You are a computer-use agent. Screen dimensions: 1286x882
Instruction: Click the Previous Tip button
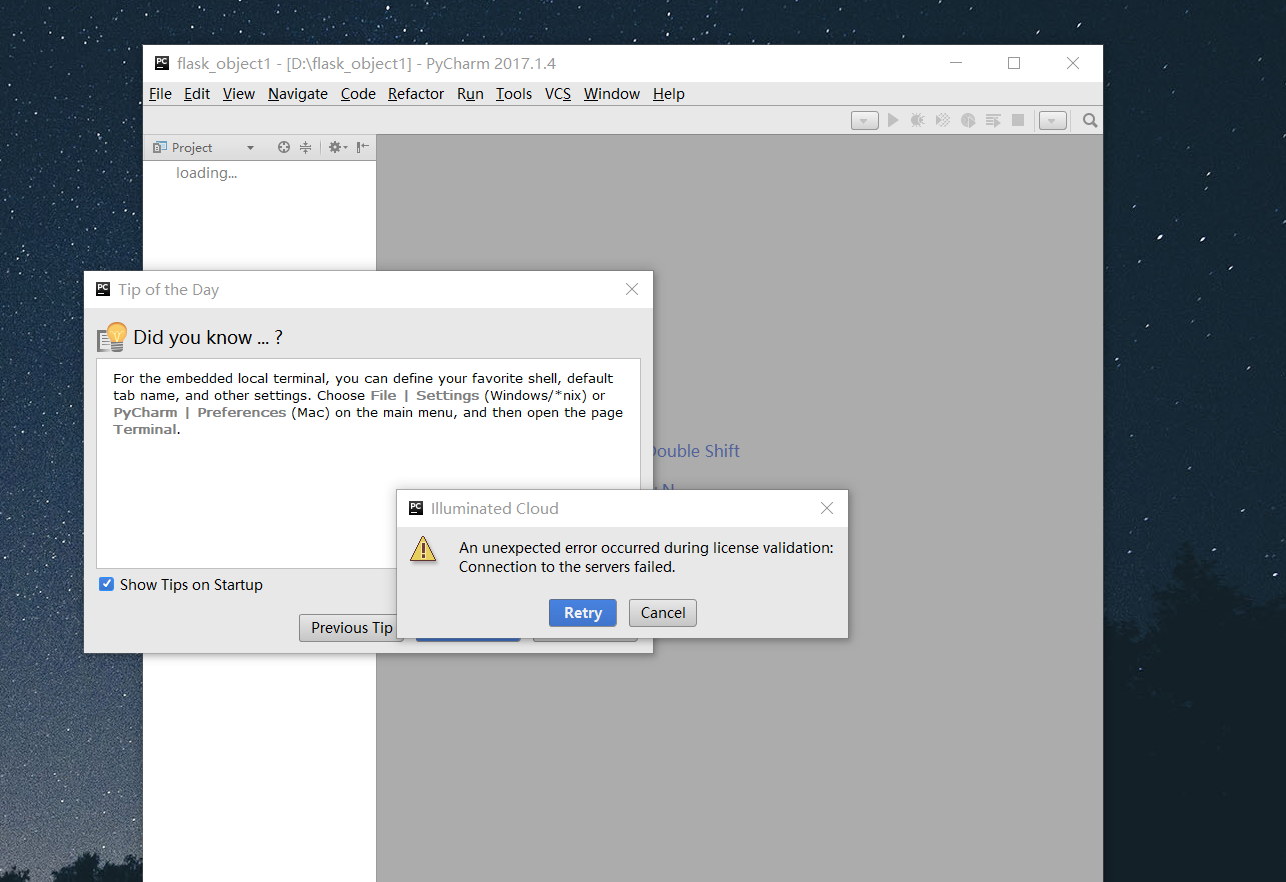348,628
